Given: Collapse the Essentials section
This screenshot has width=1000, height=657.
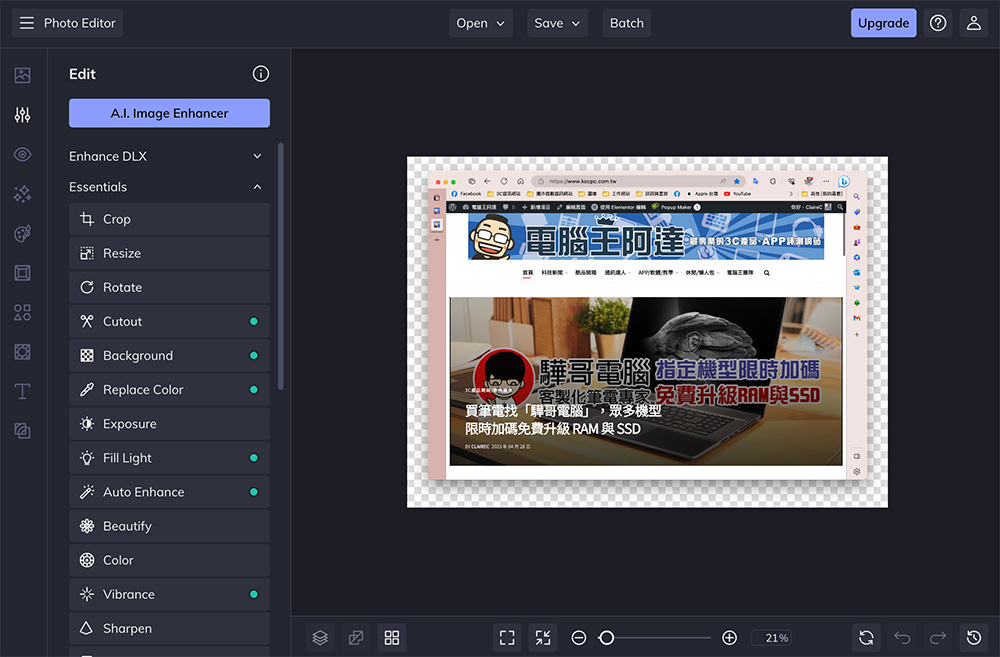Looking at the screenshot, I should point(166,187).
